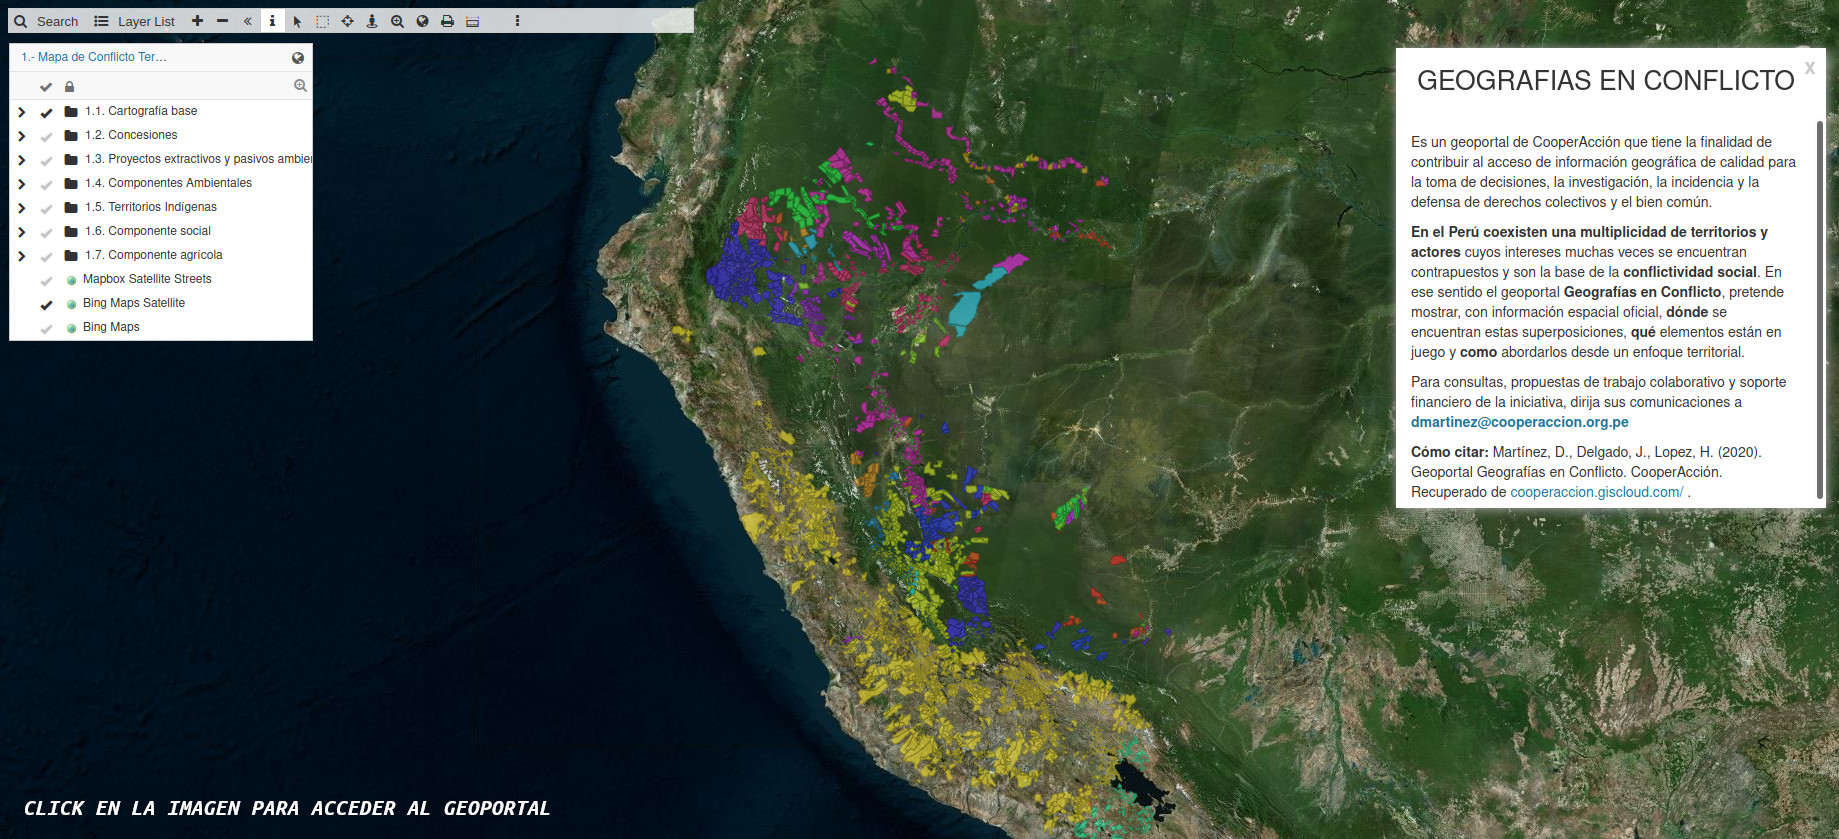Expand the 1.7. Componente agrícola folder
This screenshot has width=1839, height=839.
(22, 256)
